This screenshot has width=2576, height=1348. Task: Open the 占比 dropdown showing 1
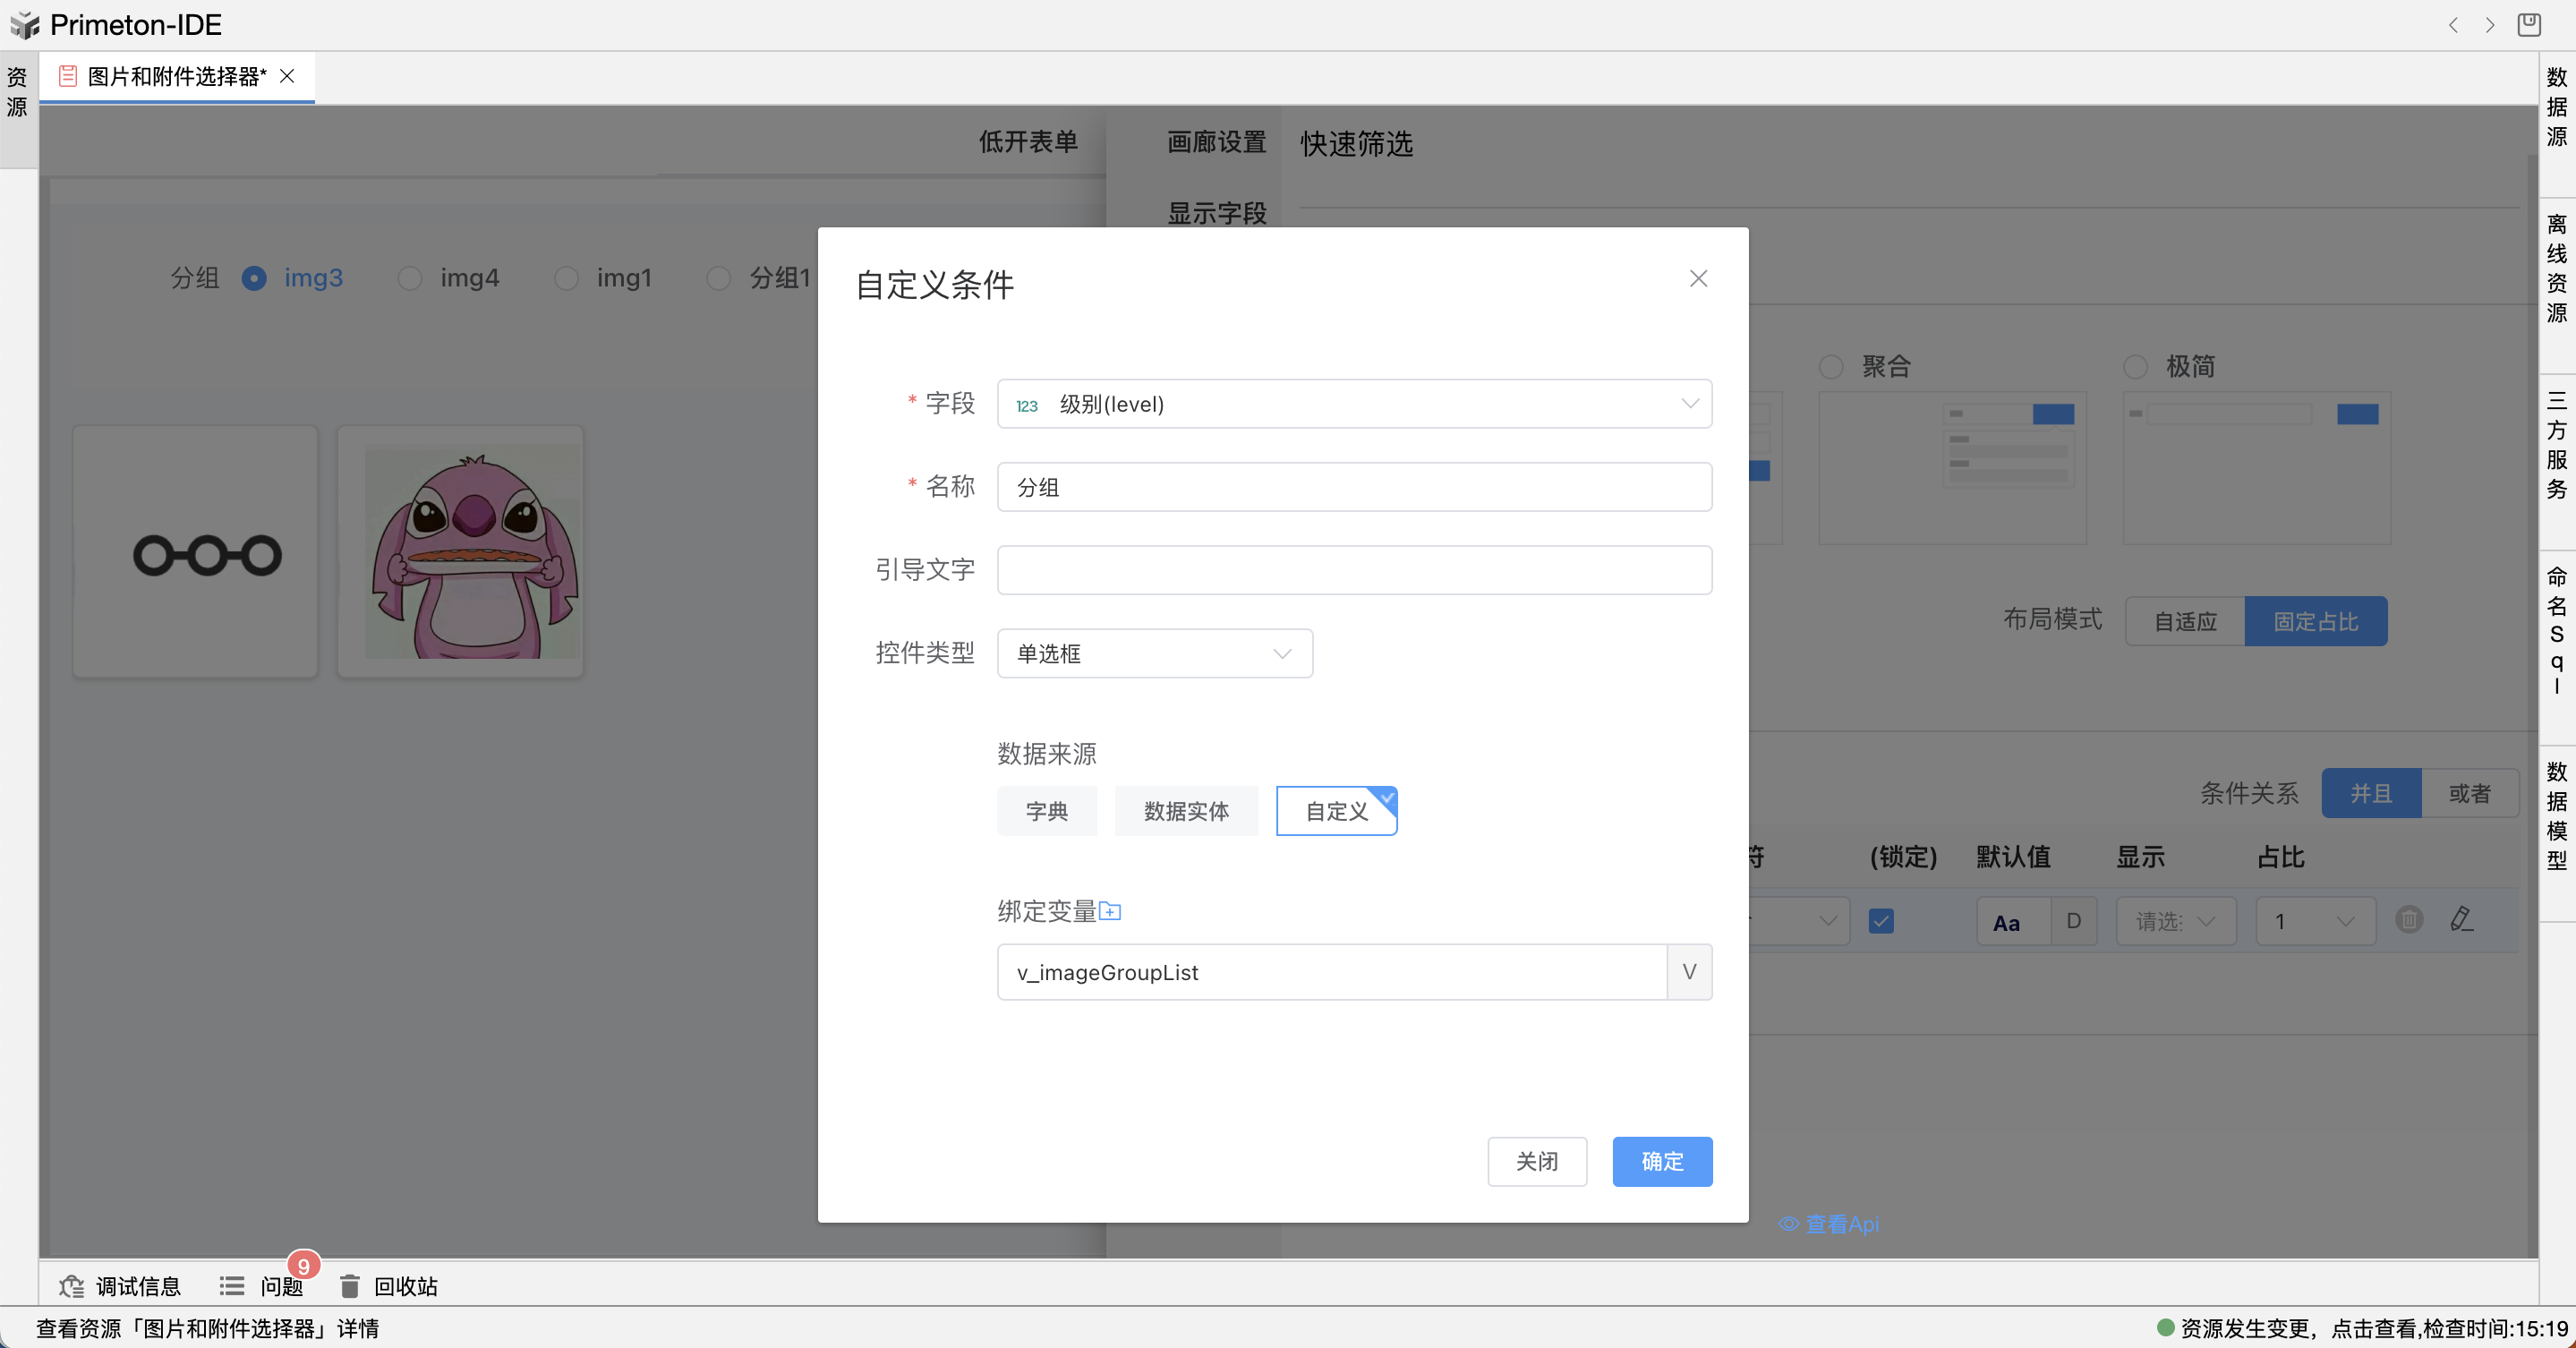click(x=2314, y=921)
